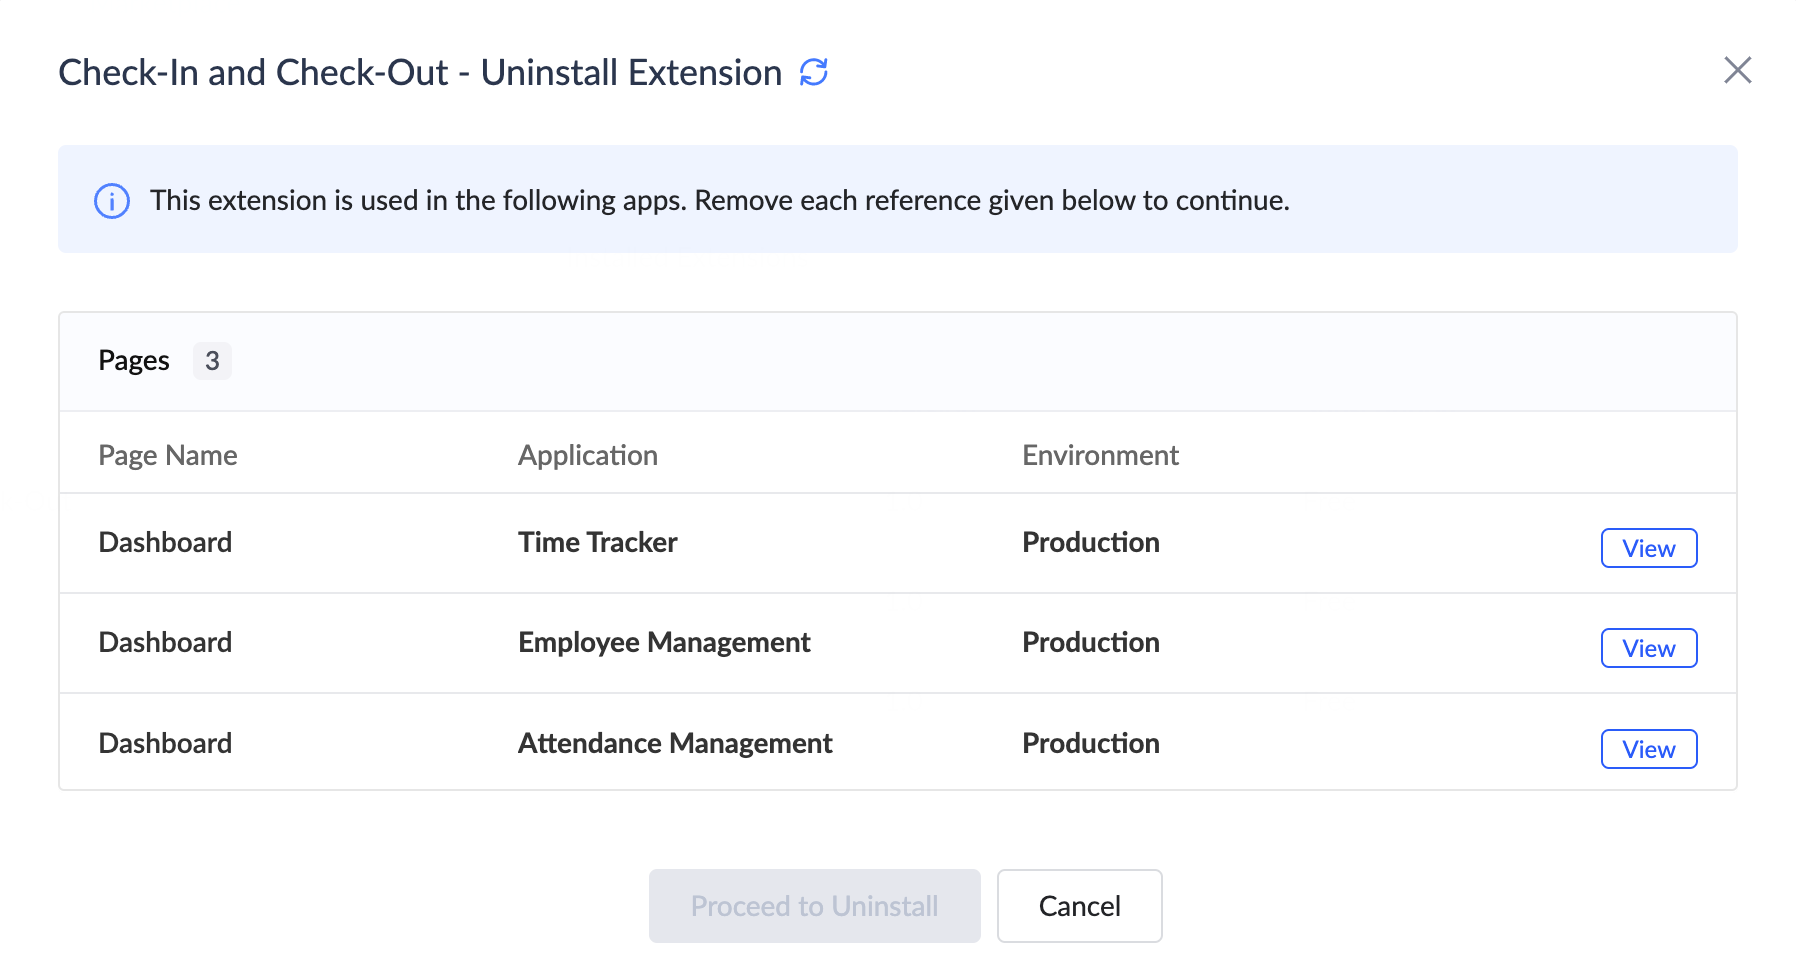
Task: View the Attendance Management dashboard reference
Action: pos(1648,749)
